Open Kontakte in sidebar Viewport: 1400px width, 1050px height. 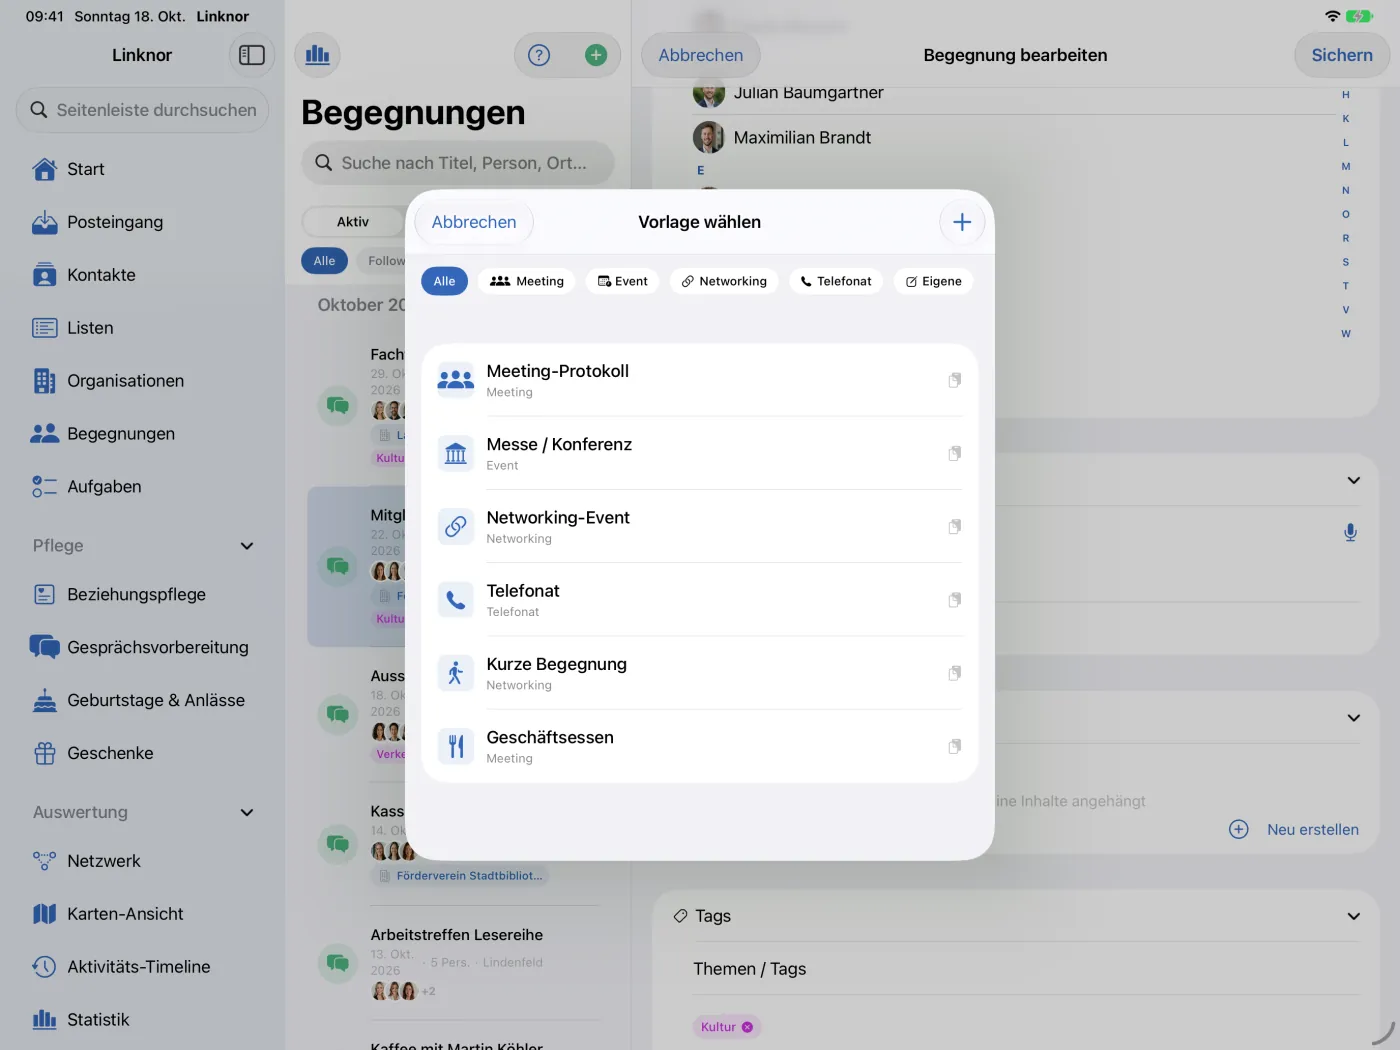coord(142,275)
